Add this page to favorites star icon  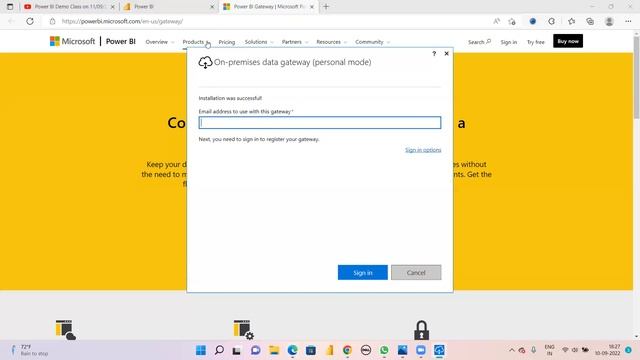pos(512,21)
